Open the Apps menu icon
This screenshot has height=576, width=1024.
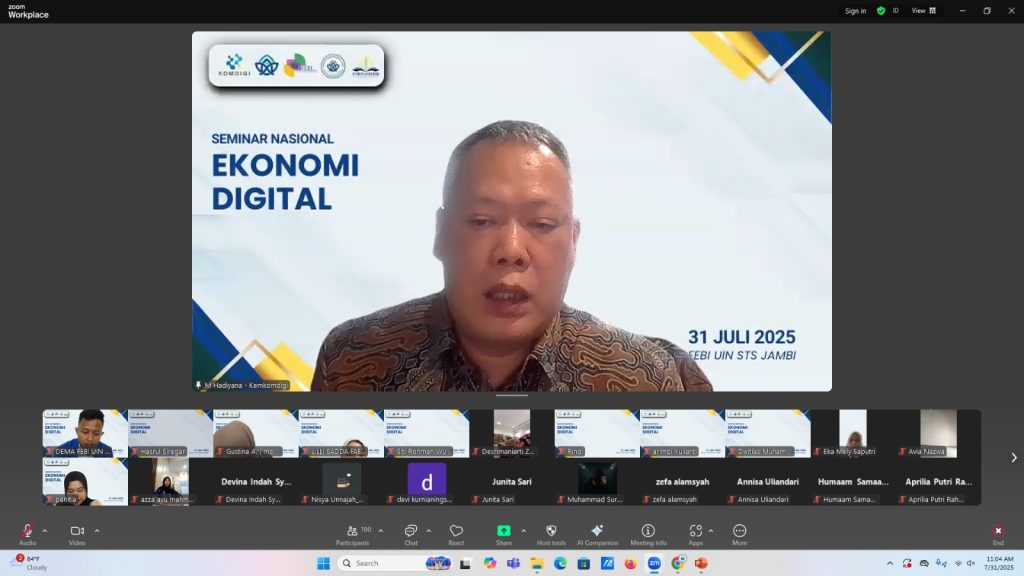coord(695,531)
